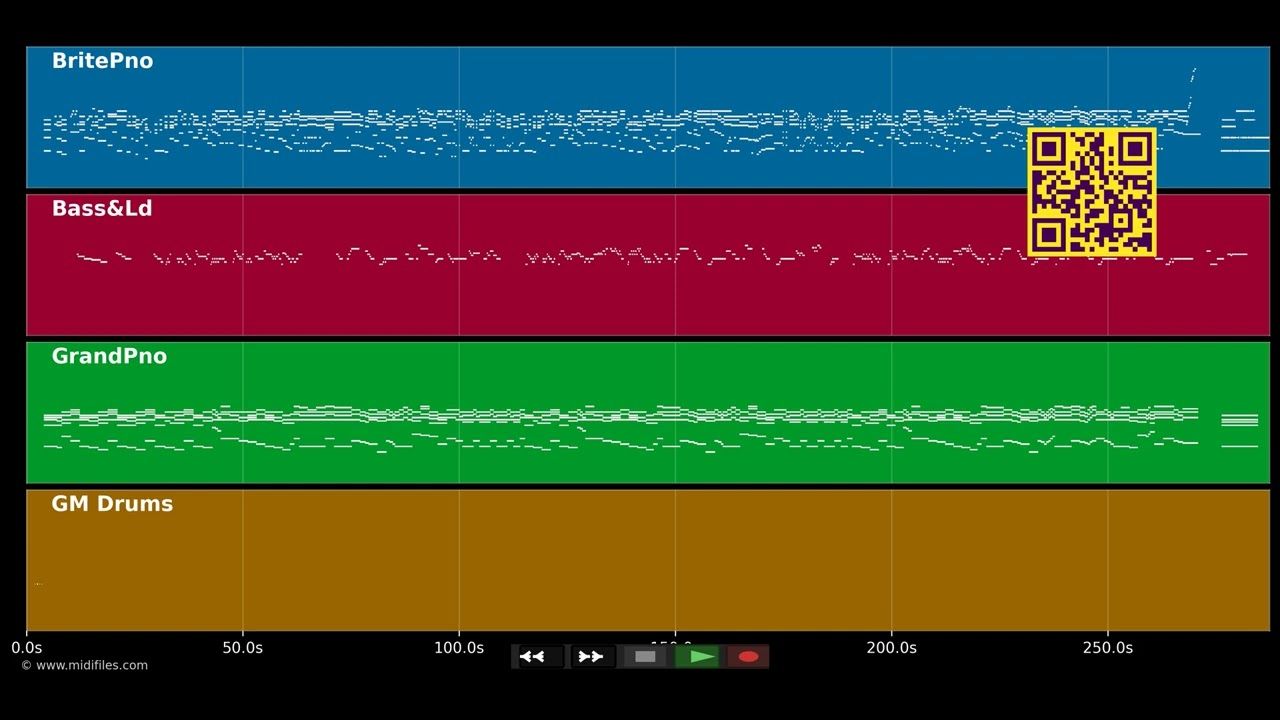Click the 100.0s timeline marker
Screen dimensions: 1280x720
458,648
